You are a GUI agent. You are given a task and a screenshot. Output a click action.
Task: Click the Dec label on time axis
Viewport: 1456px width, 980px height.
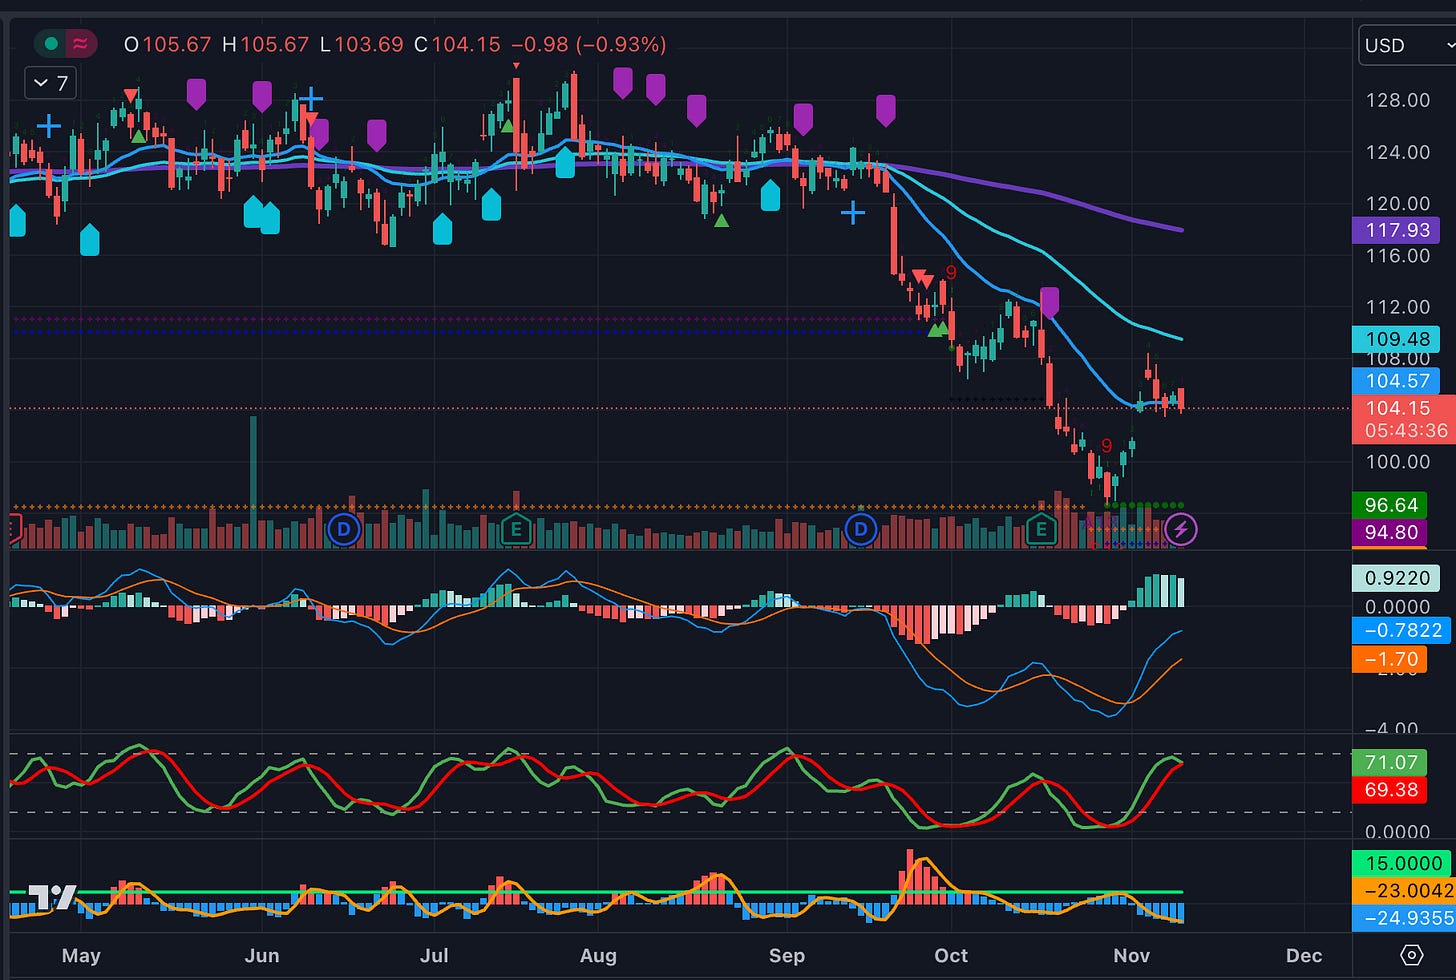(x=1304, y=955)
